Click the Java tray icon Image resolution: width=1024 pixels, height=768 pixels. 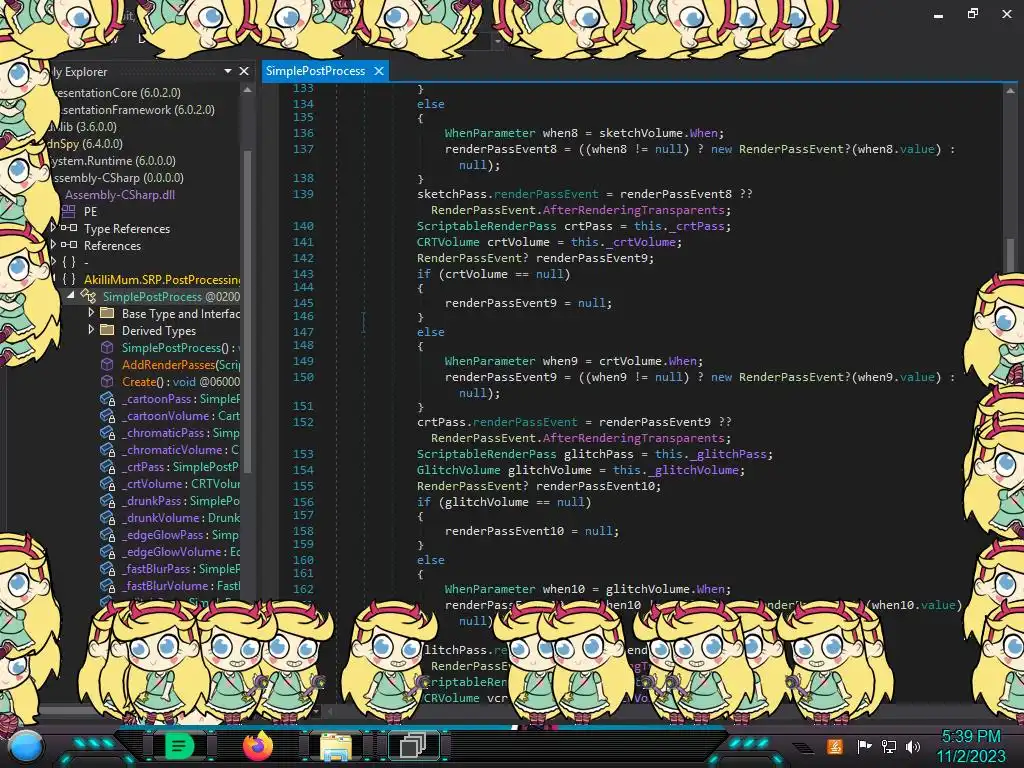point(834,746)
